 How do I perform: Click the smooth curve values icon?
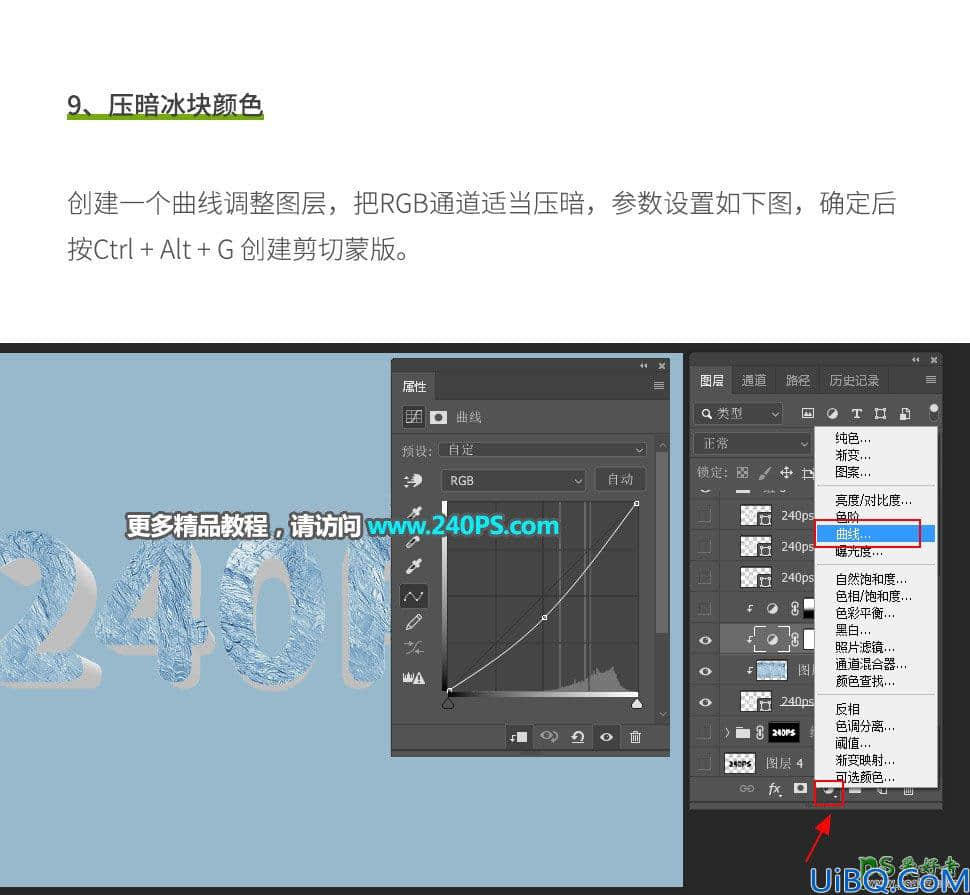pos(413,648)
